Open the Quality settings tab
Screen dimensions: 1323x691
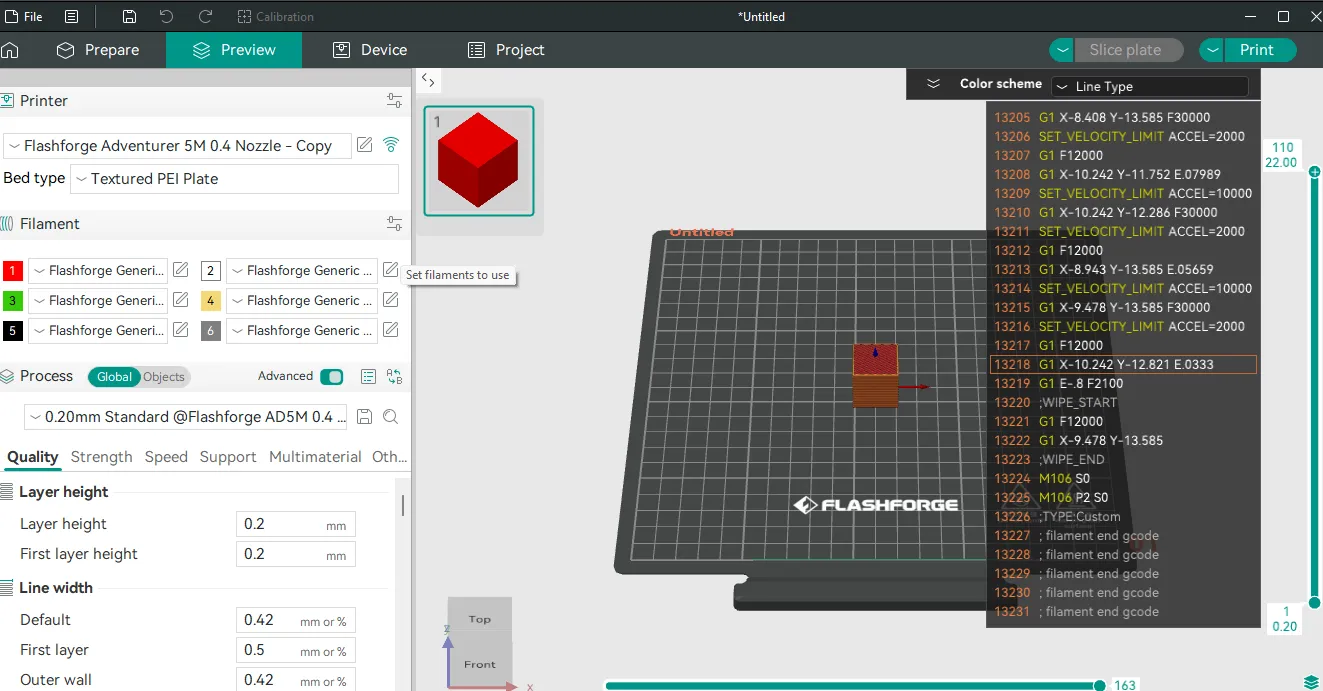[33, 457]
